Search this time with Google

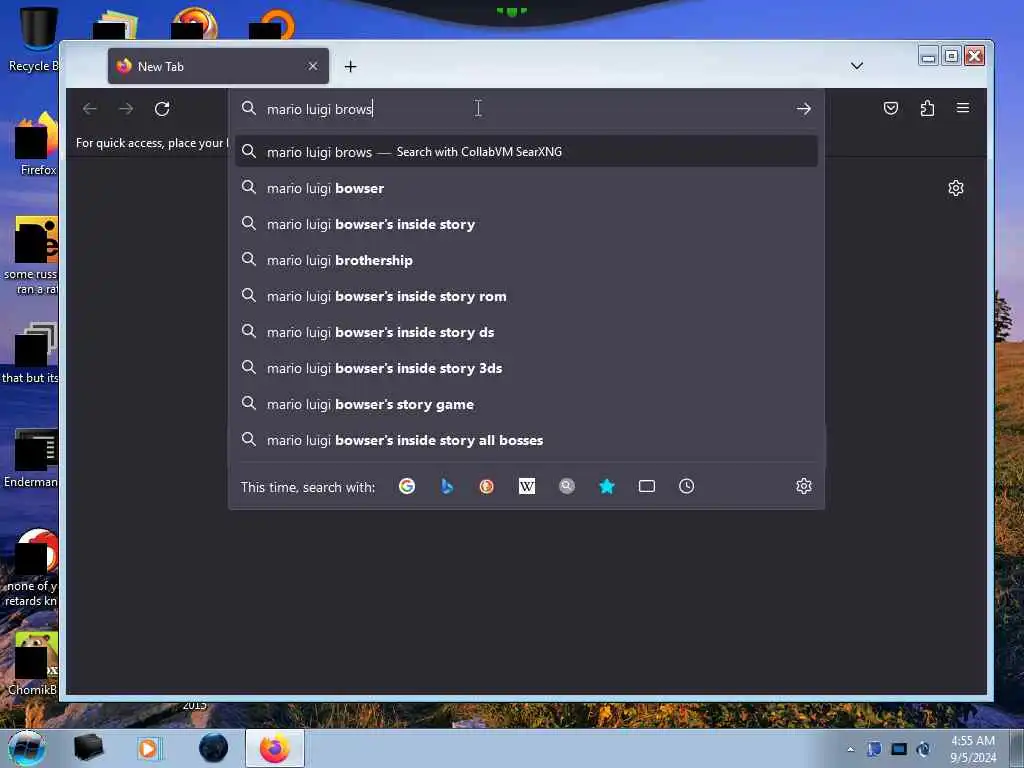click(x=407, y=486)
